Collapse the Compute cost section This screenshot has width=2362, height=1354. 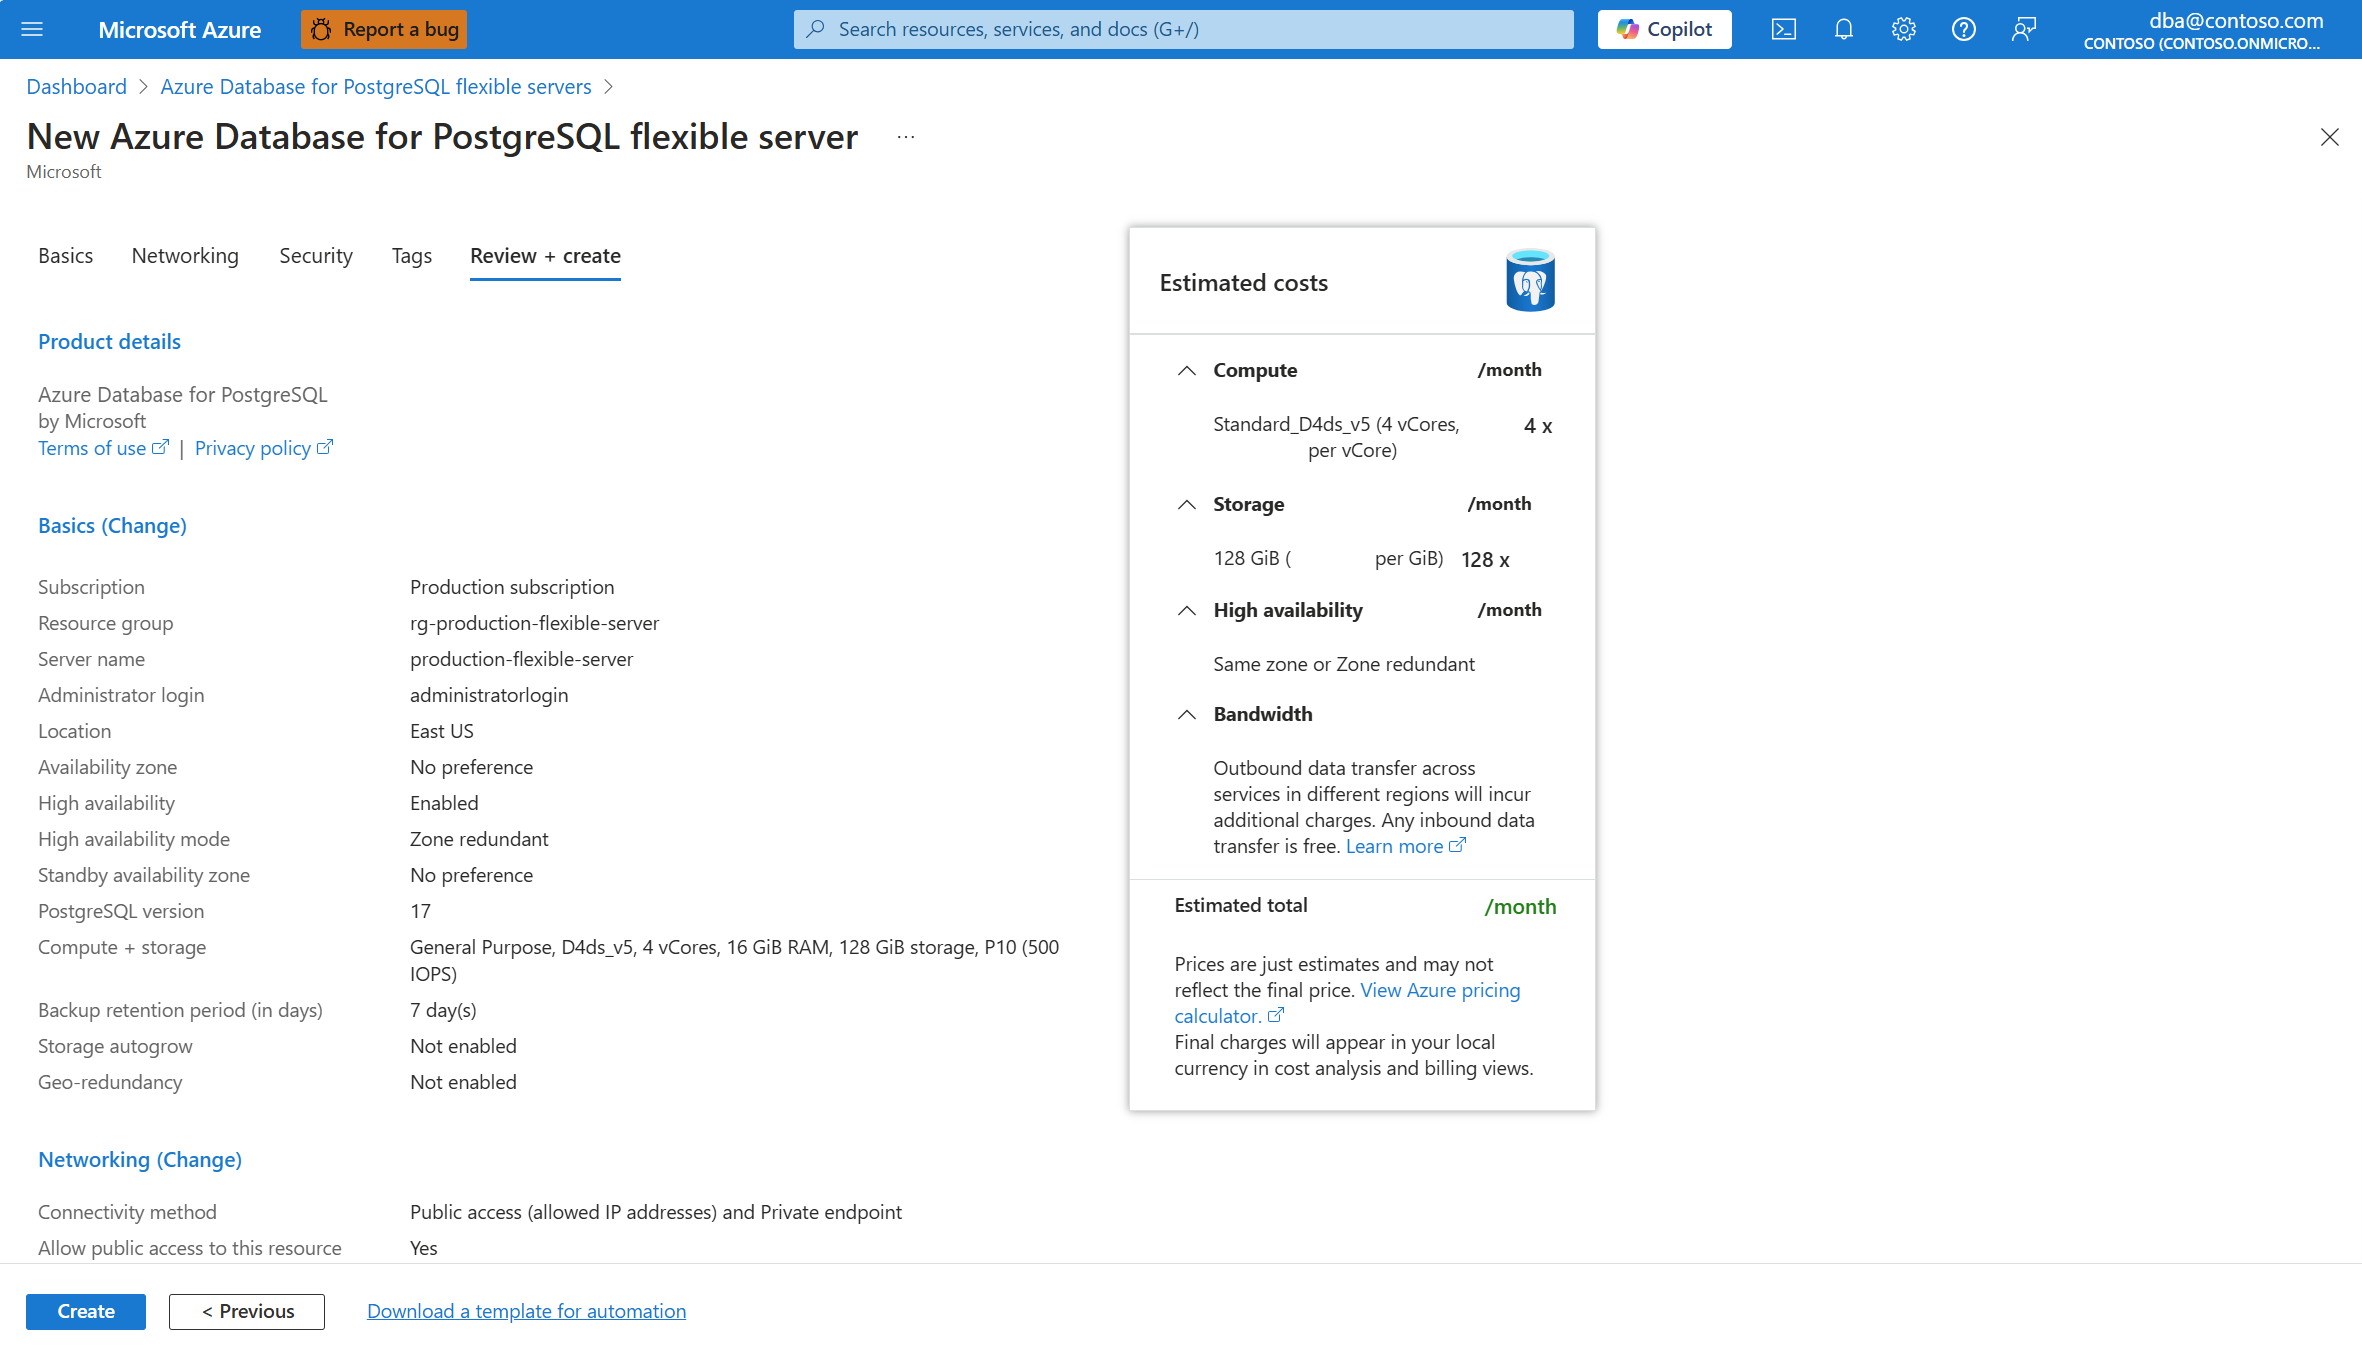click(x=1188, y=370)
